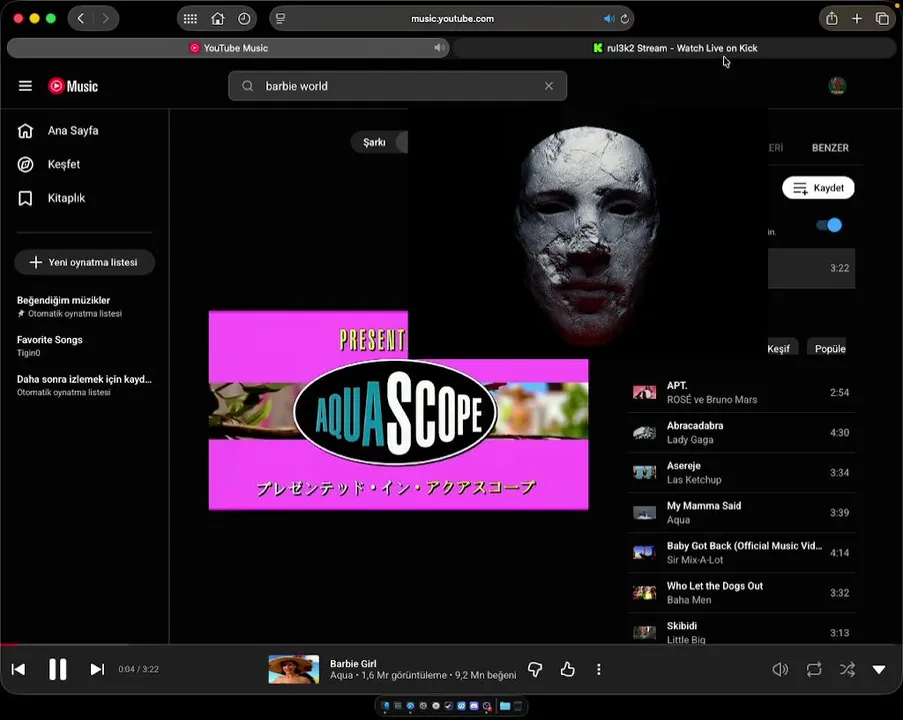Click the site settings icon in address bar
The width and height of the screenshot is (903, 720).
tap(280, 18)
